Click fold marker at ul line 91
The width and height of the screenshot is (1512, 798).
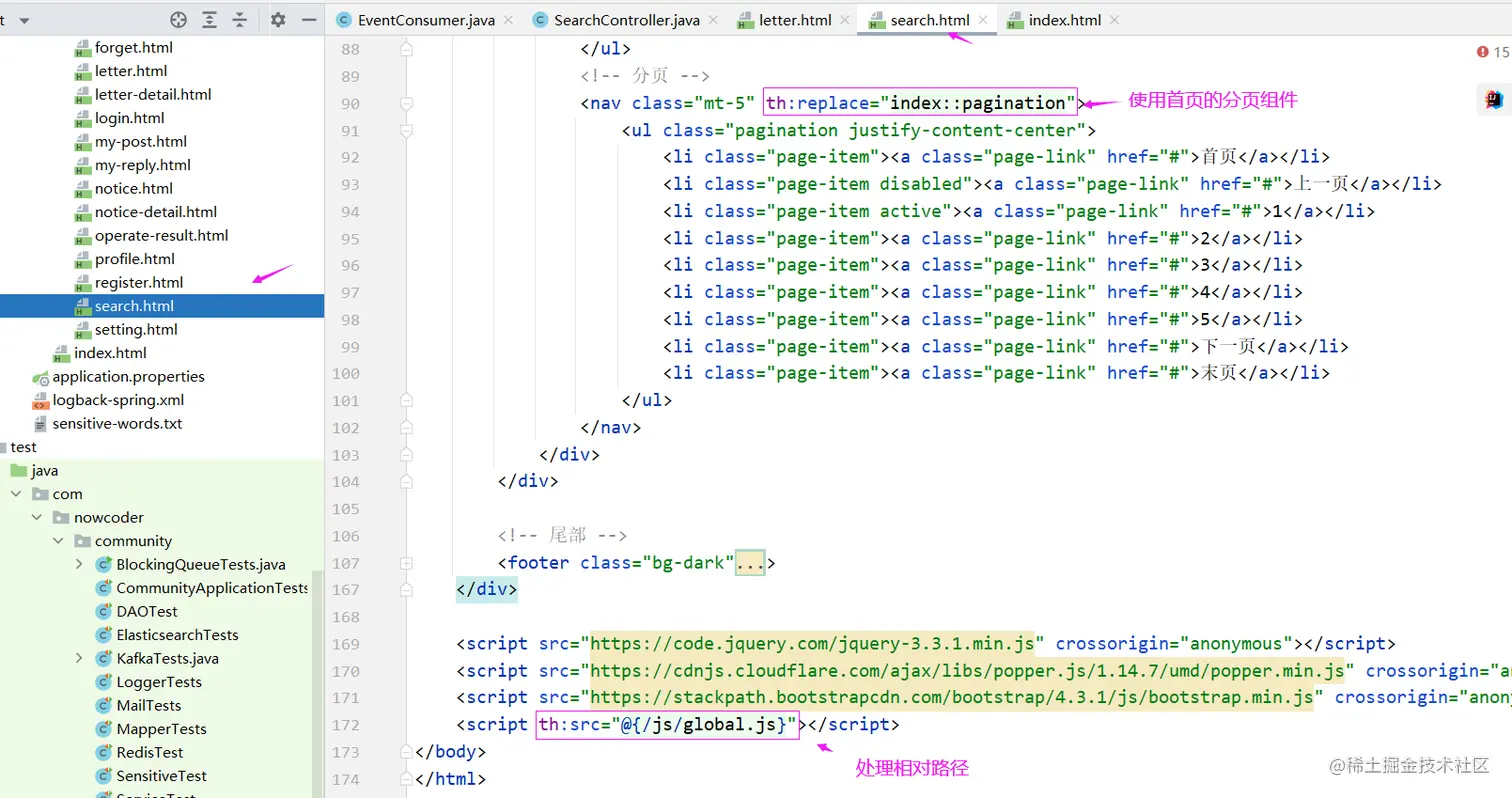click(x=406, y=130)
